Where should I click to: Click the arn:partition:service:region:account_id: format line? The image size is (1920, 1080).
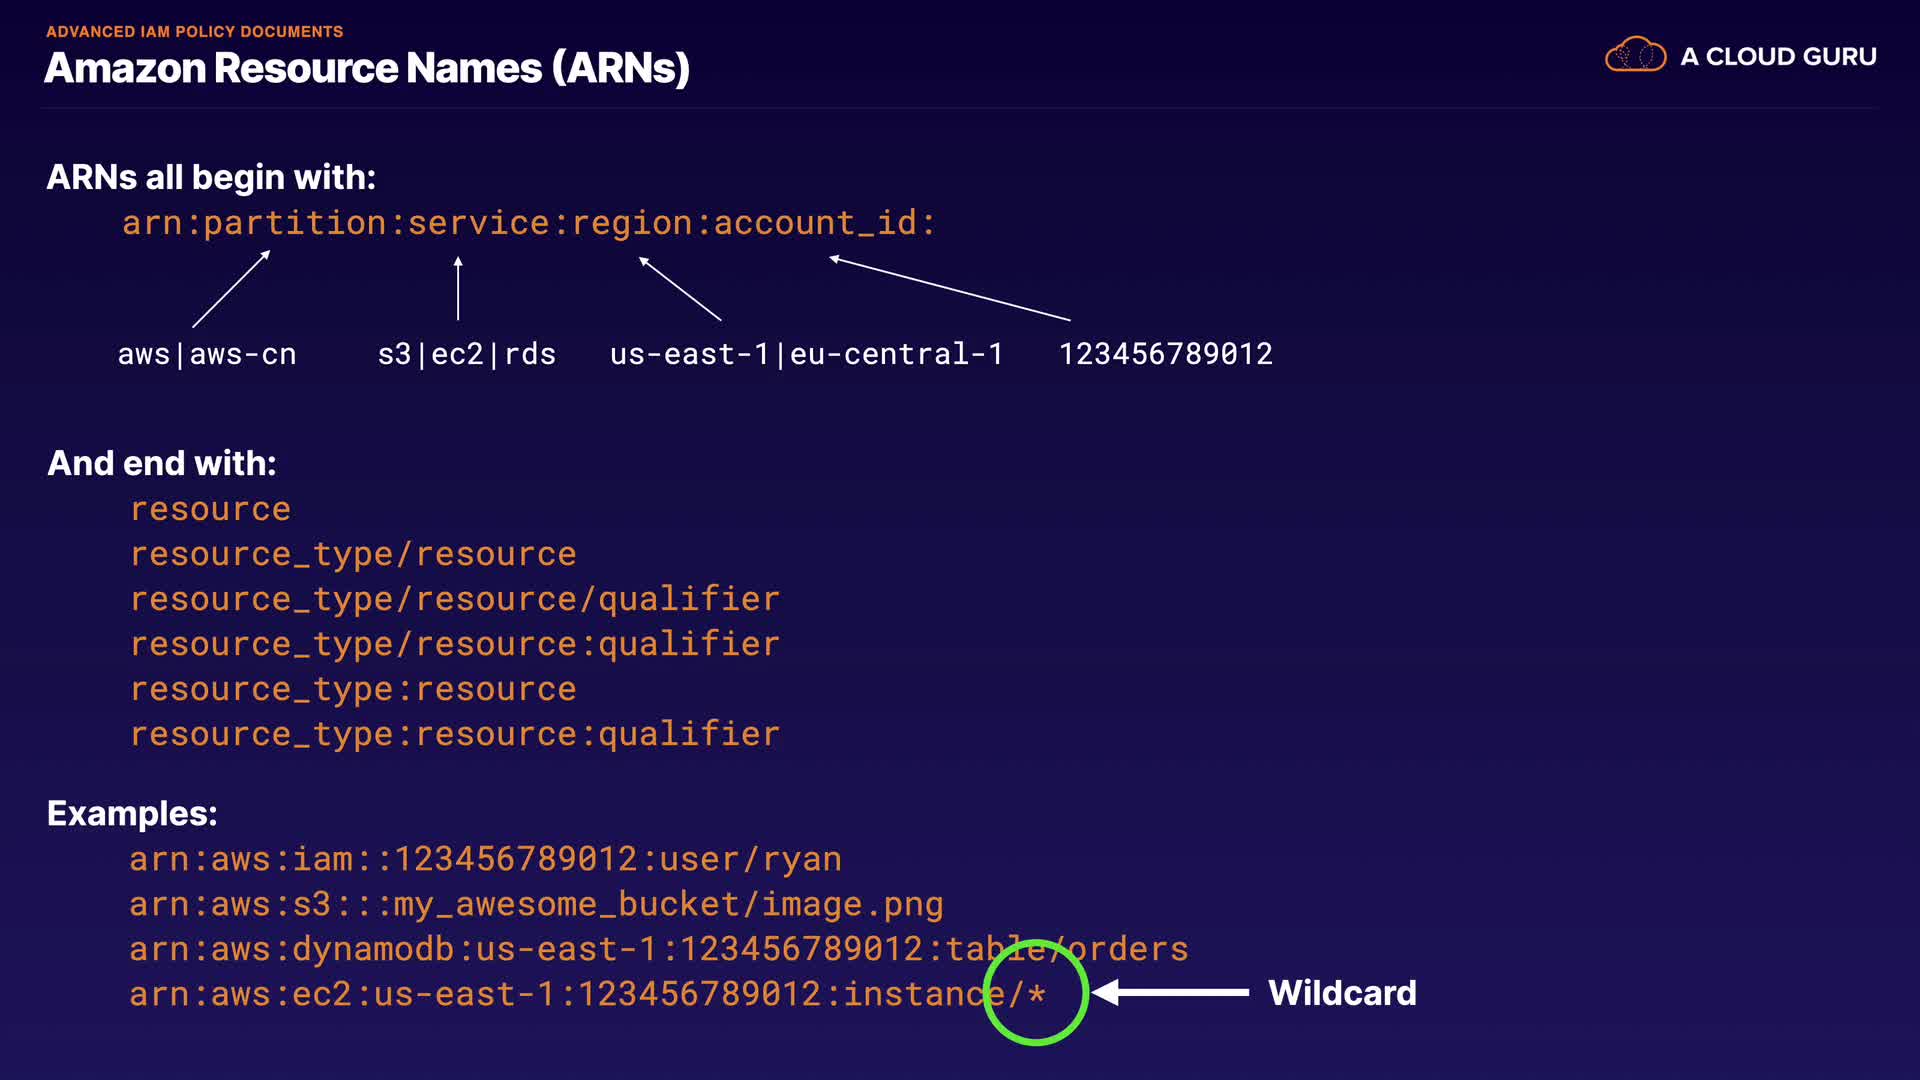click(x=528, y=223)
